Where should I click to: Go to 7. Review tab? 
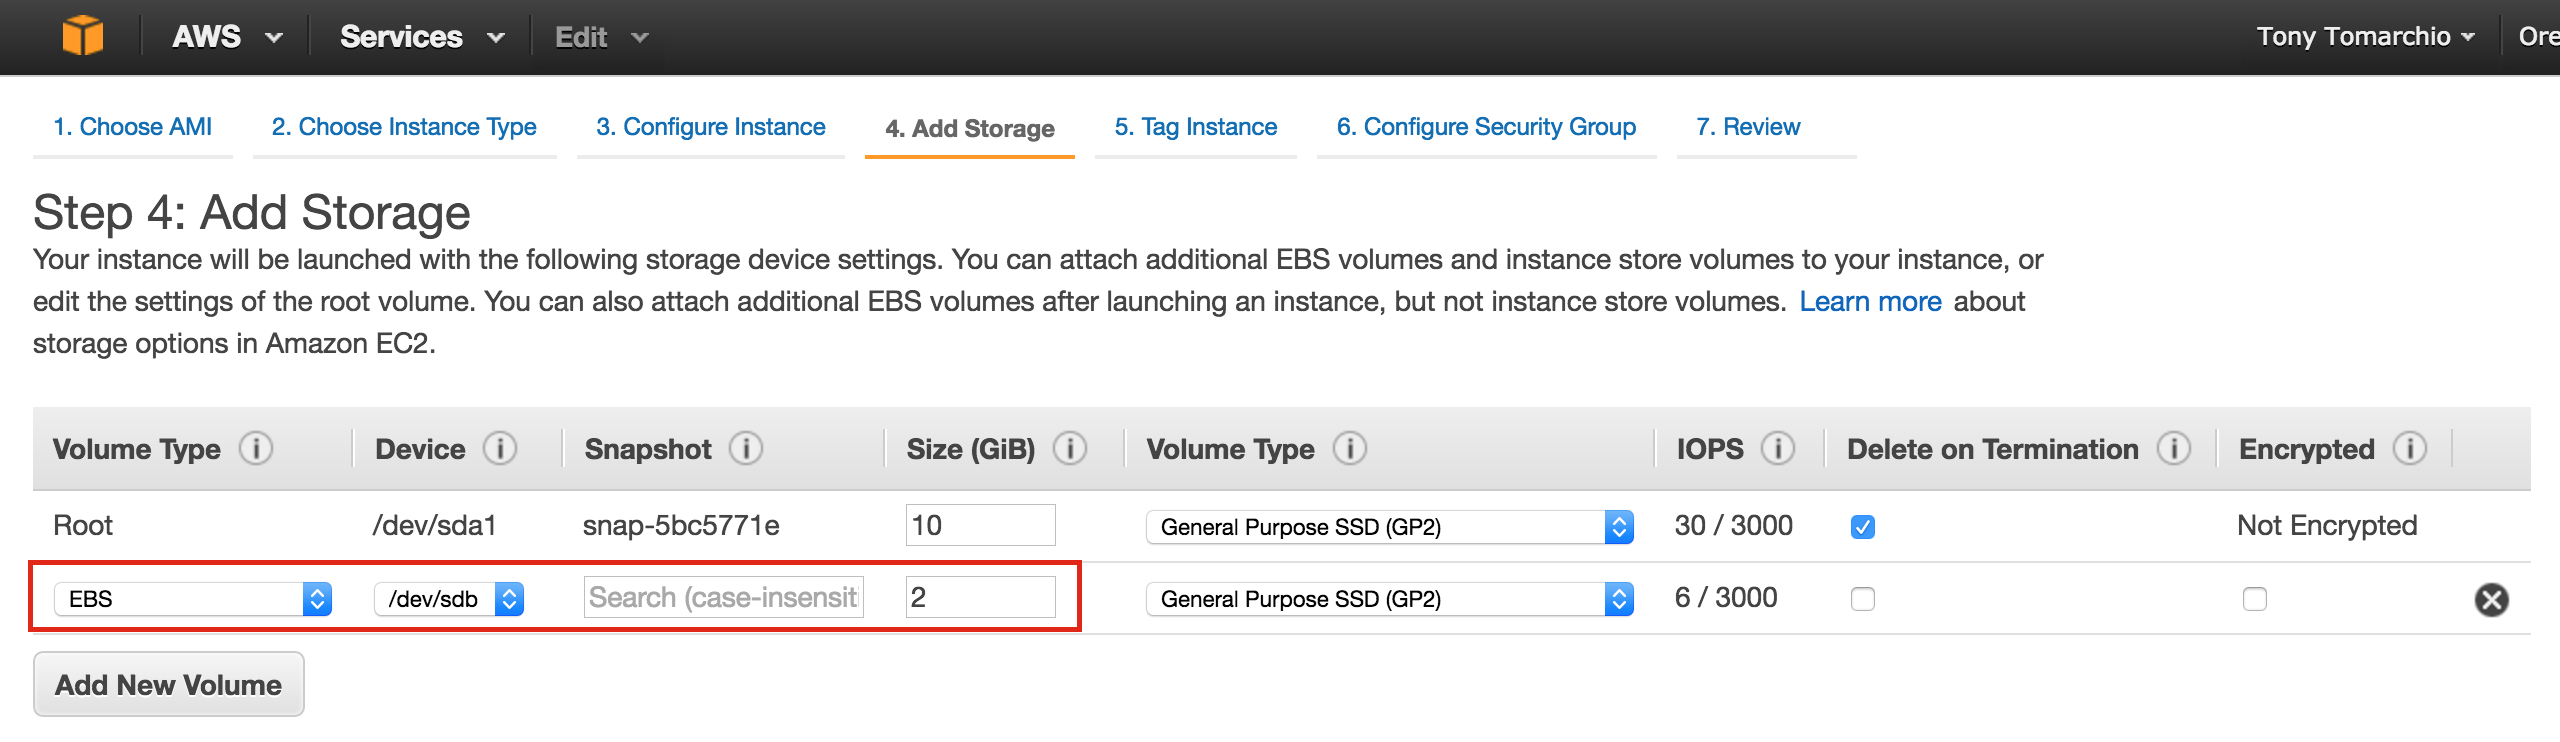1747,127
